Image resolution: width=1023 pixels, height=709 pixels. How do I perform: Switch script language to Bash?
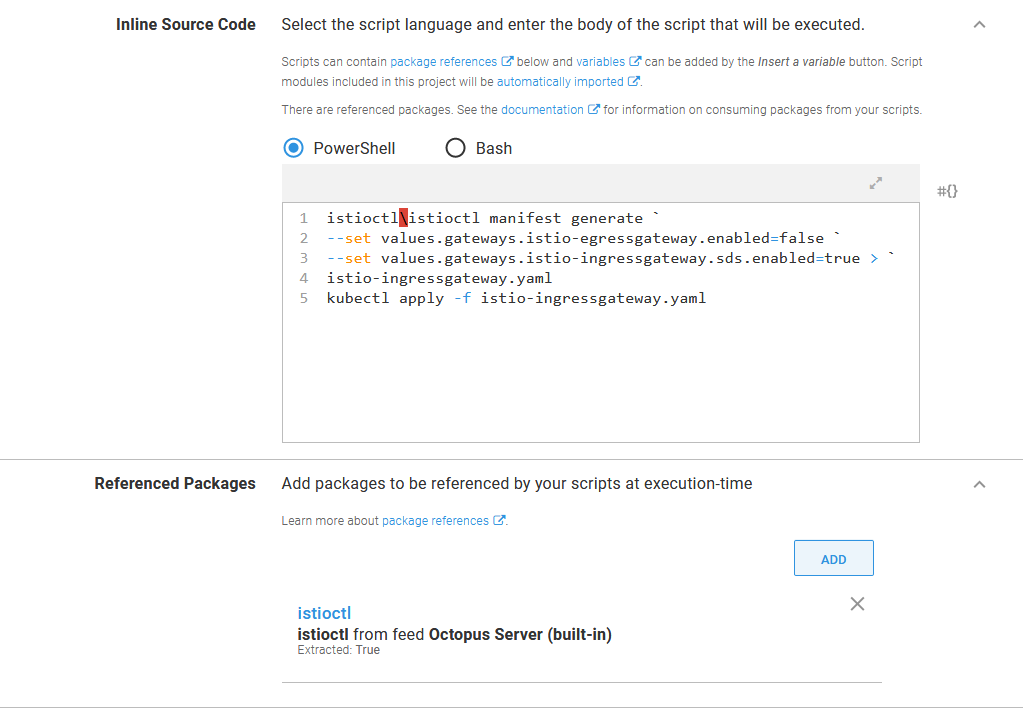point(456,147)
